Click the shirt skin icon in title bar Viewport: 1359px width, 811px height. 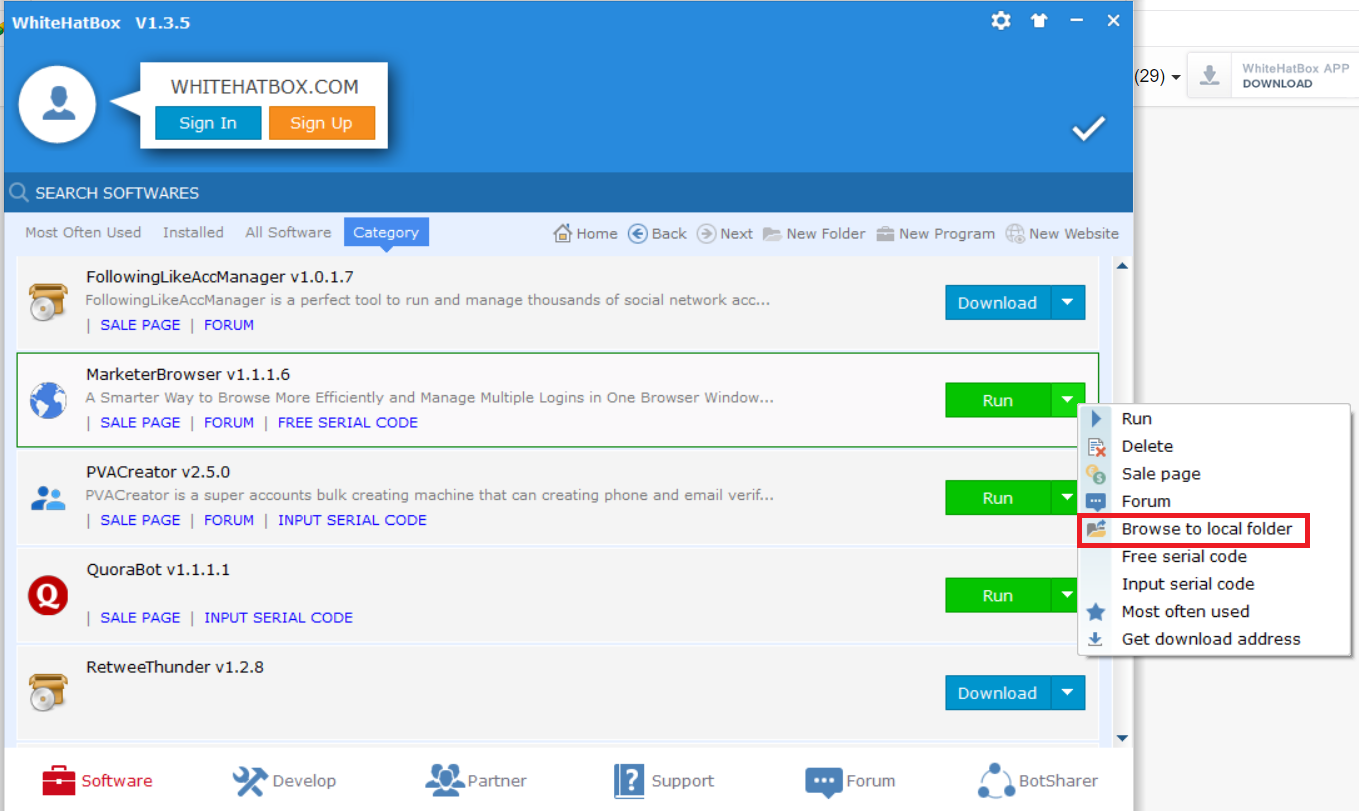[1039, 21]
